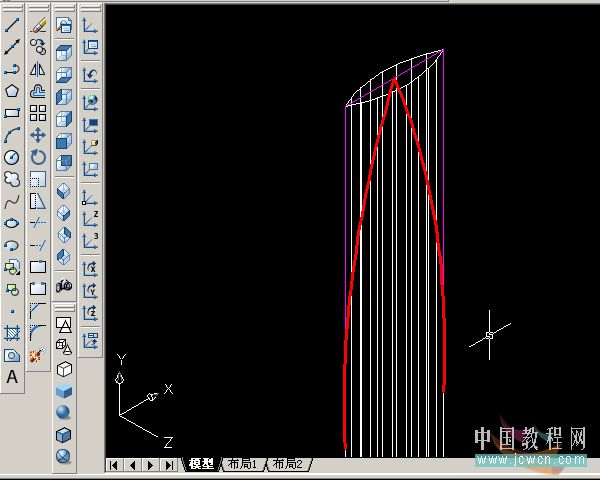
Task: Select the Circle tool
Action: [x=12, y=157]
